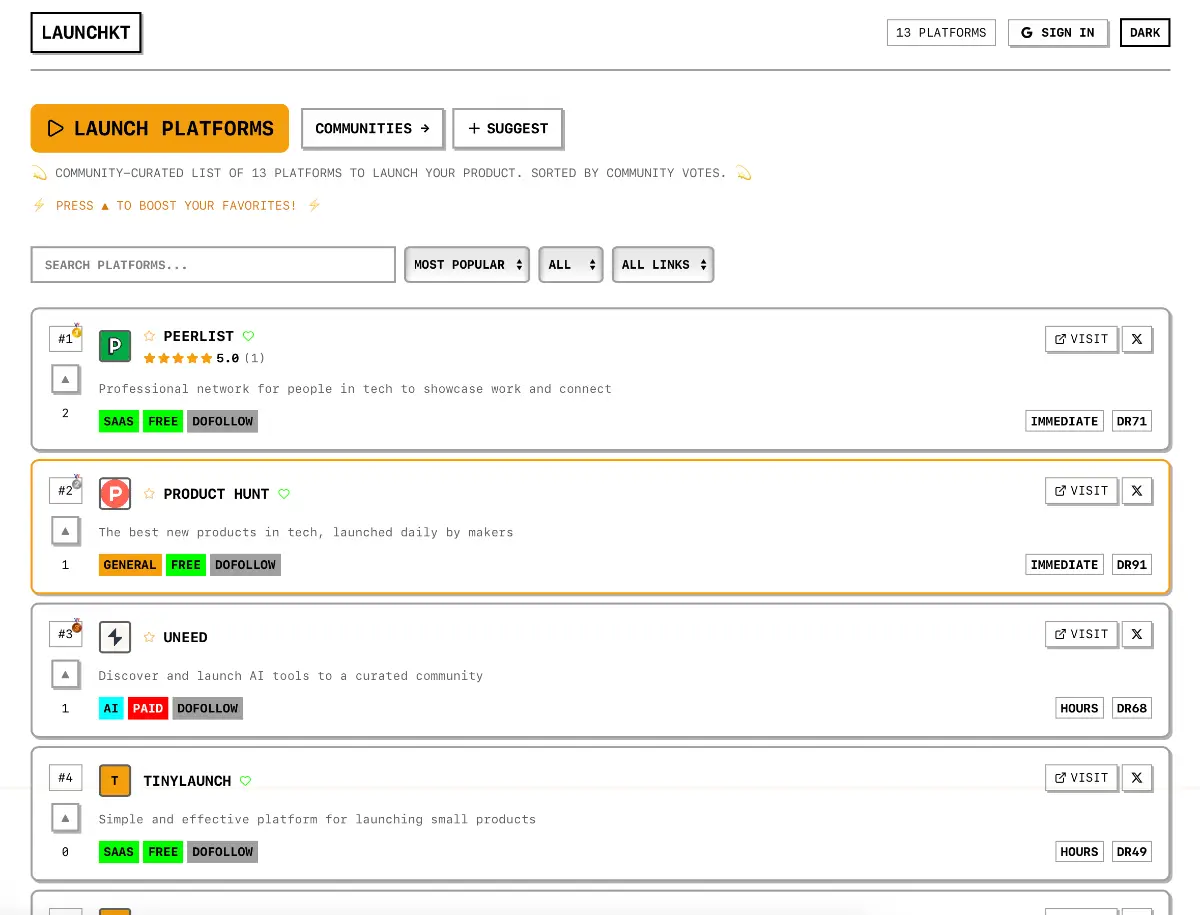
Task: Toggle favorite star for Peerlist
Action: point(149,337)
